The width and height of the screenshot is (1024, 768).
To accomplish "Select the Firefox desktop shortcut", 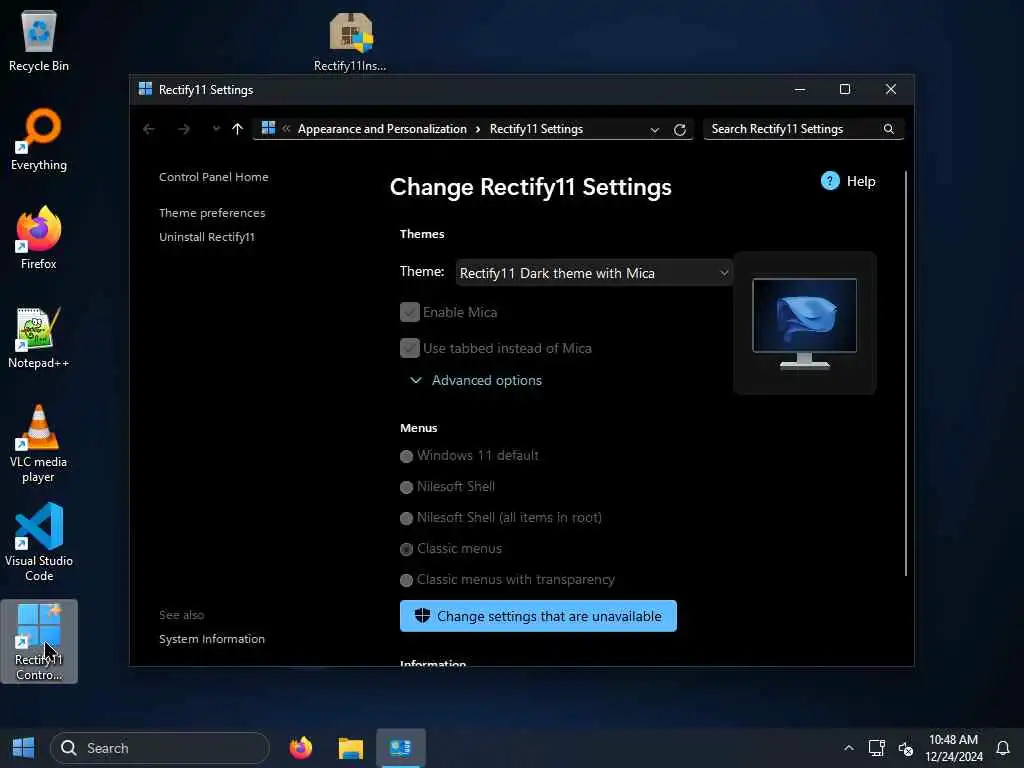I will pos(39,238).
